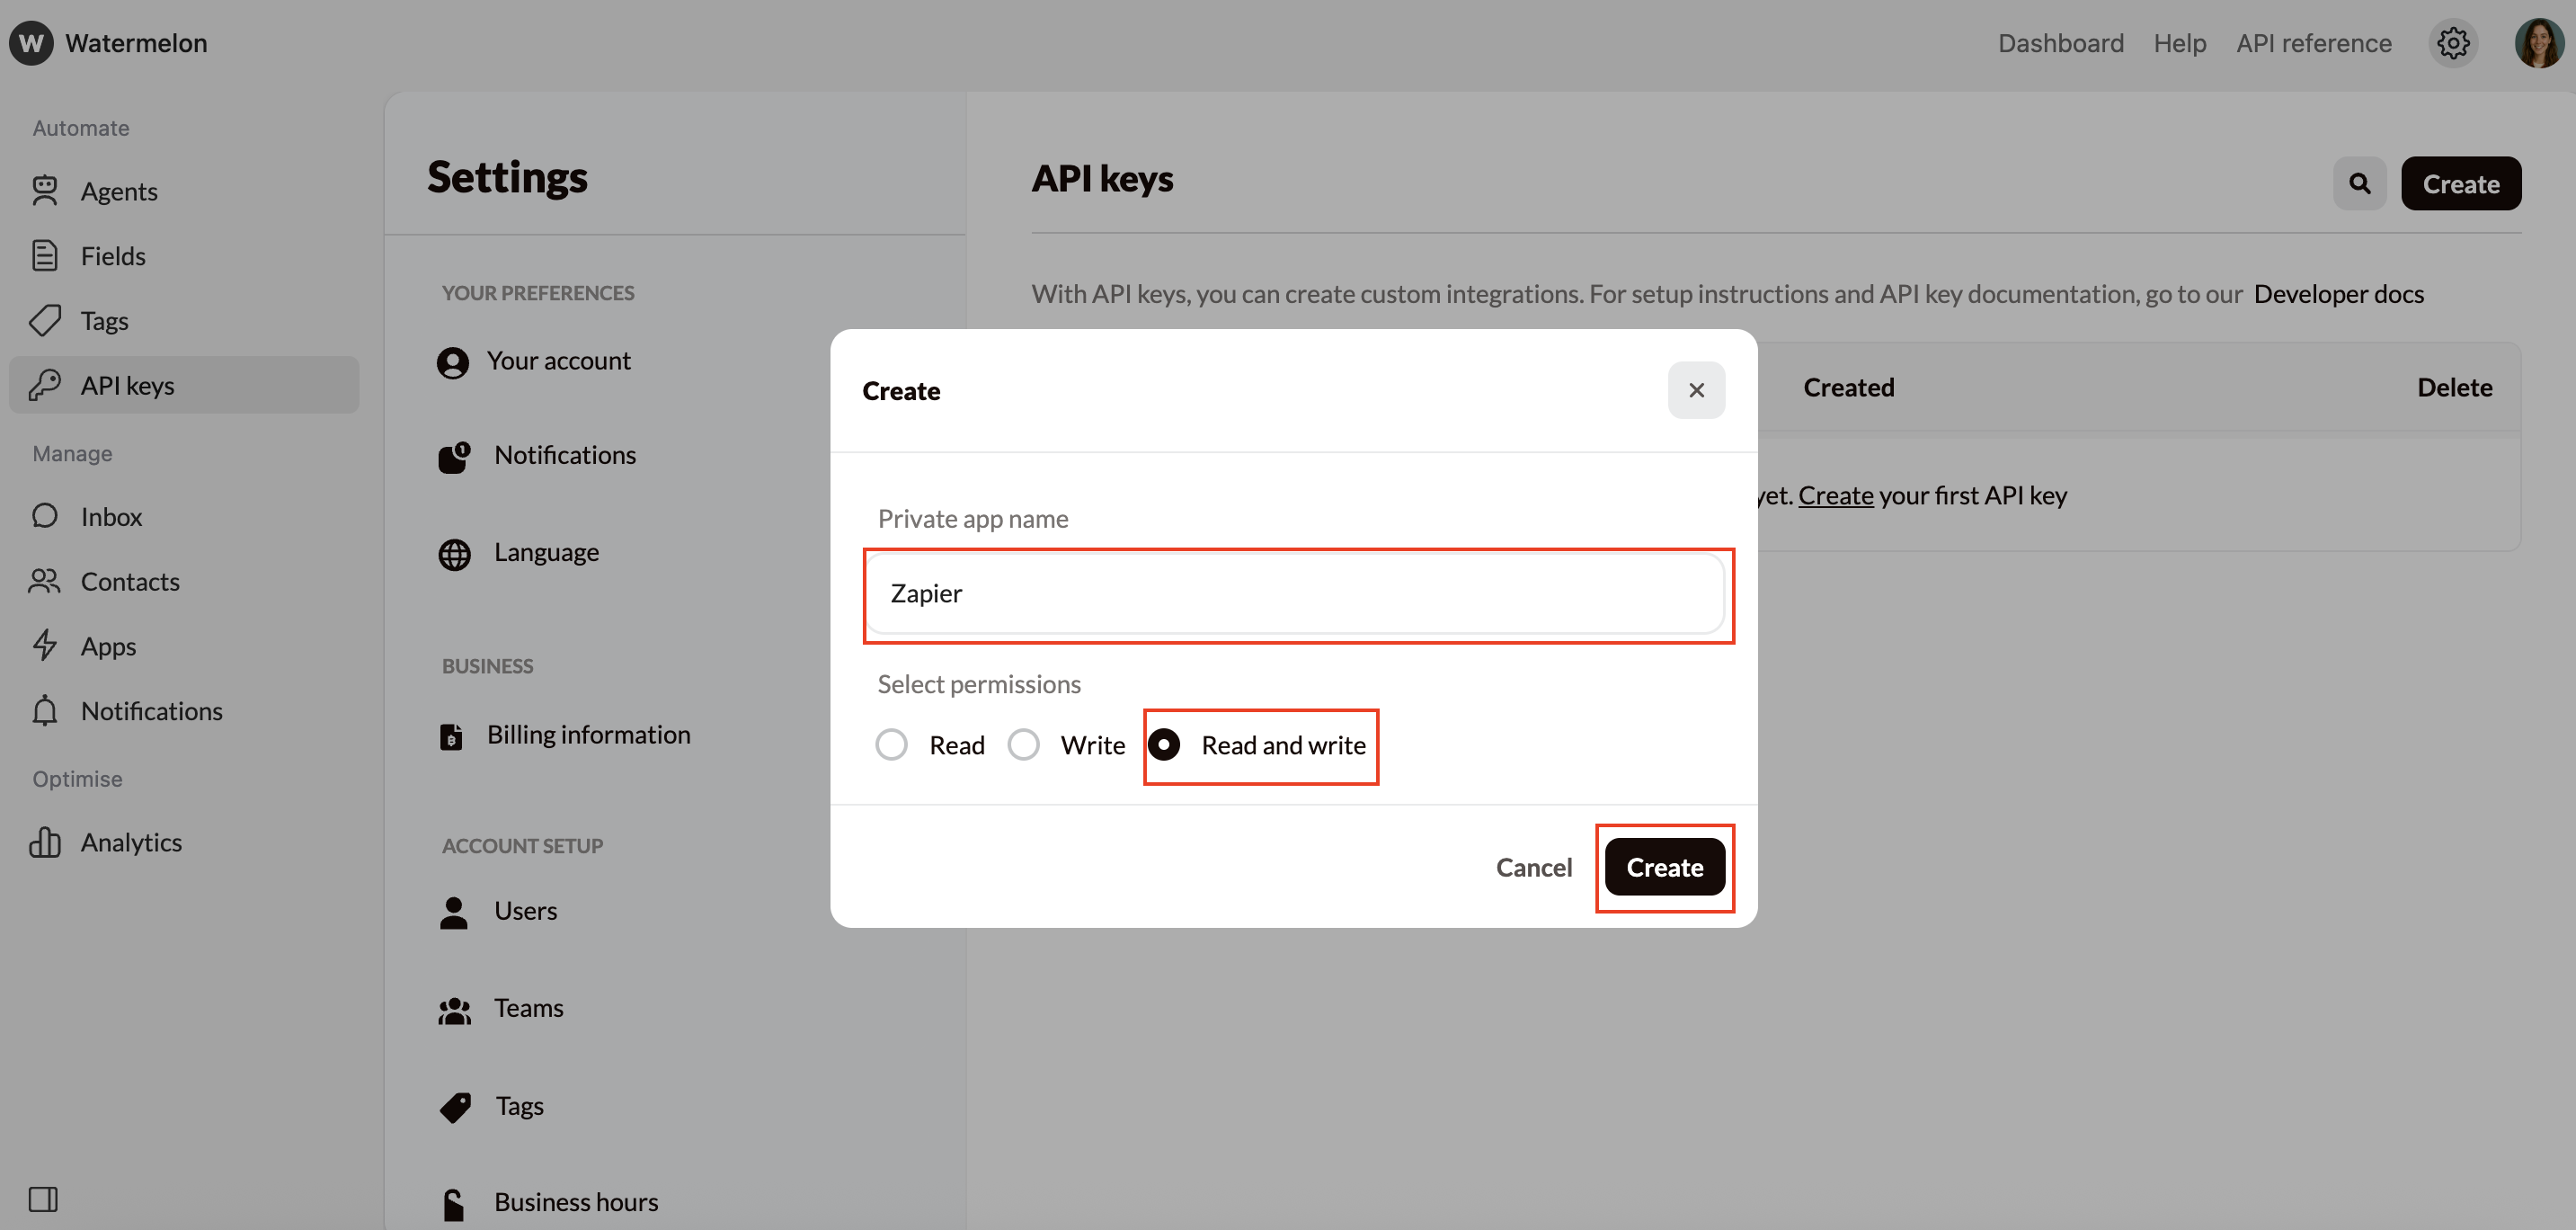Choose the Write permission option

(x=1023, y=744)
